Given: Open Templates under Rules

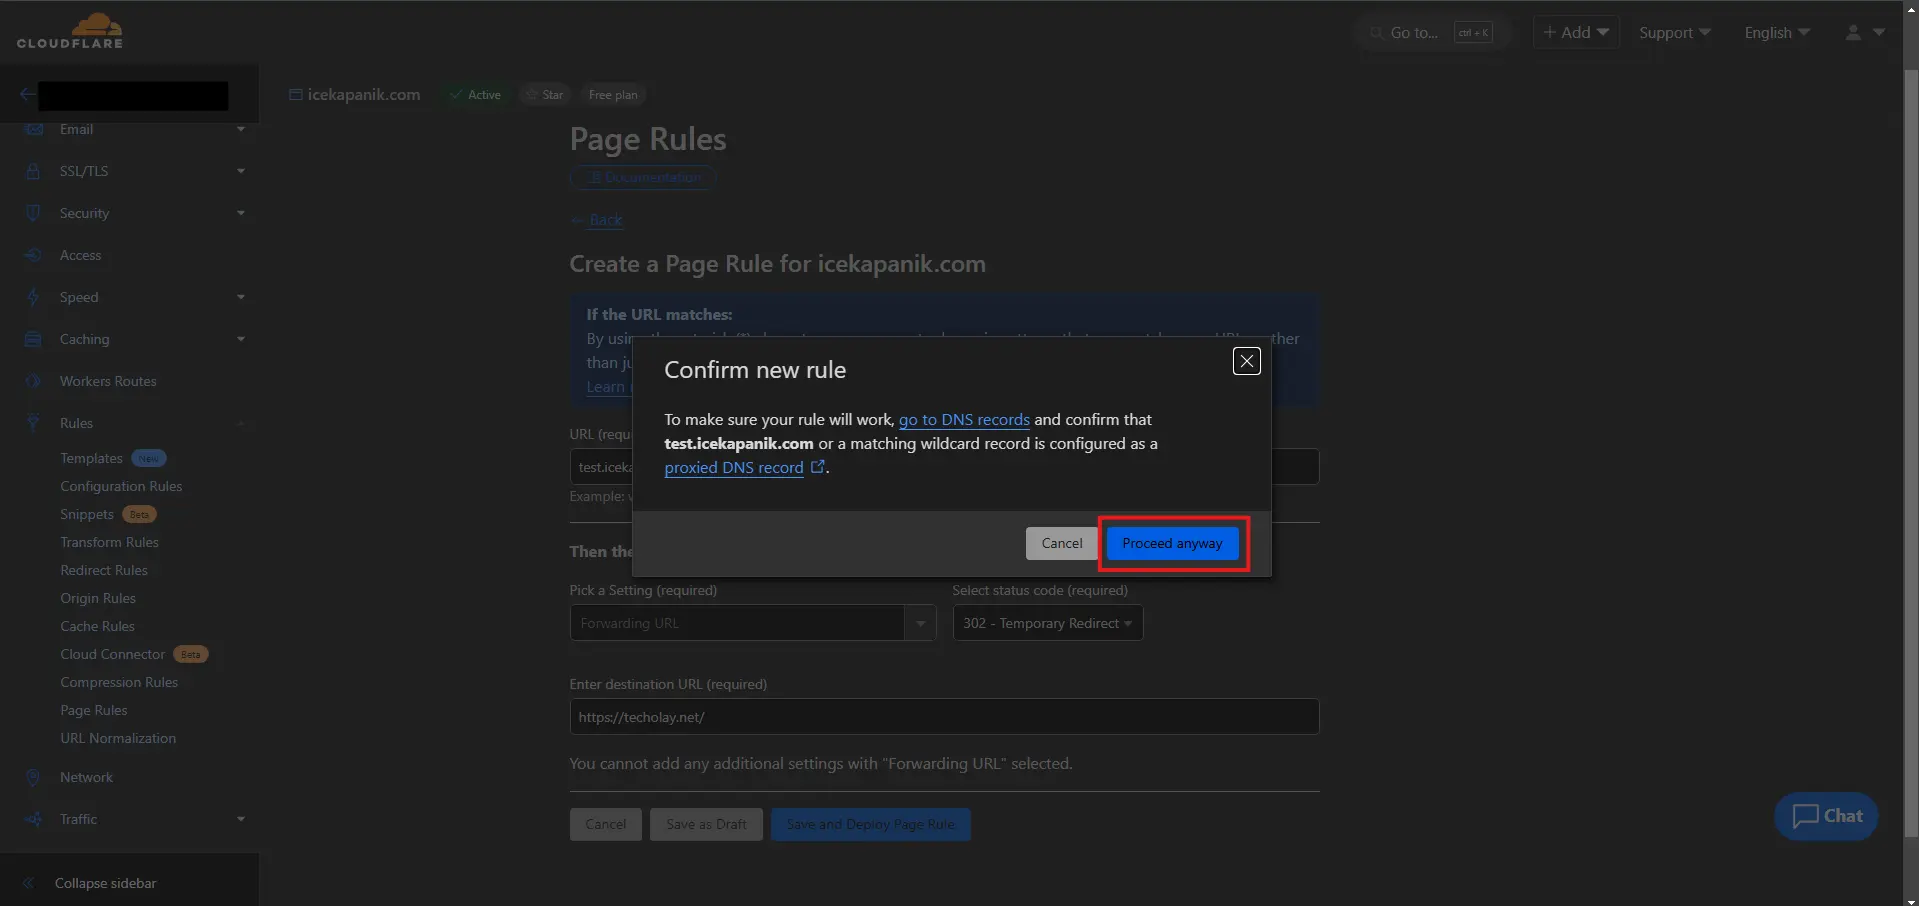Looking at the screenshot, I should point(91,458).
